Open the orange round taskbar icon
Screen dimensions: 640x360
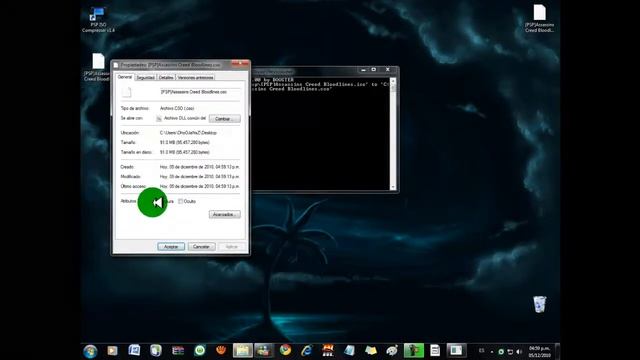(x=221, y=351)
